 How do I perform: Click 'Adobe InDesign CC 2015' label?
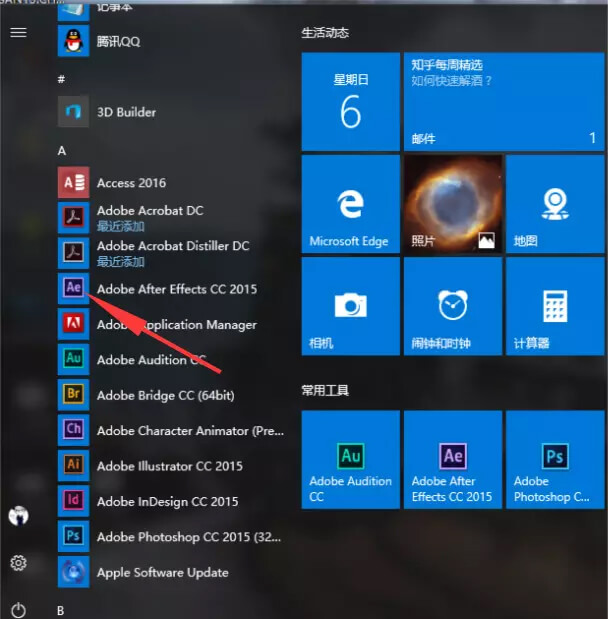168,501
